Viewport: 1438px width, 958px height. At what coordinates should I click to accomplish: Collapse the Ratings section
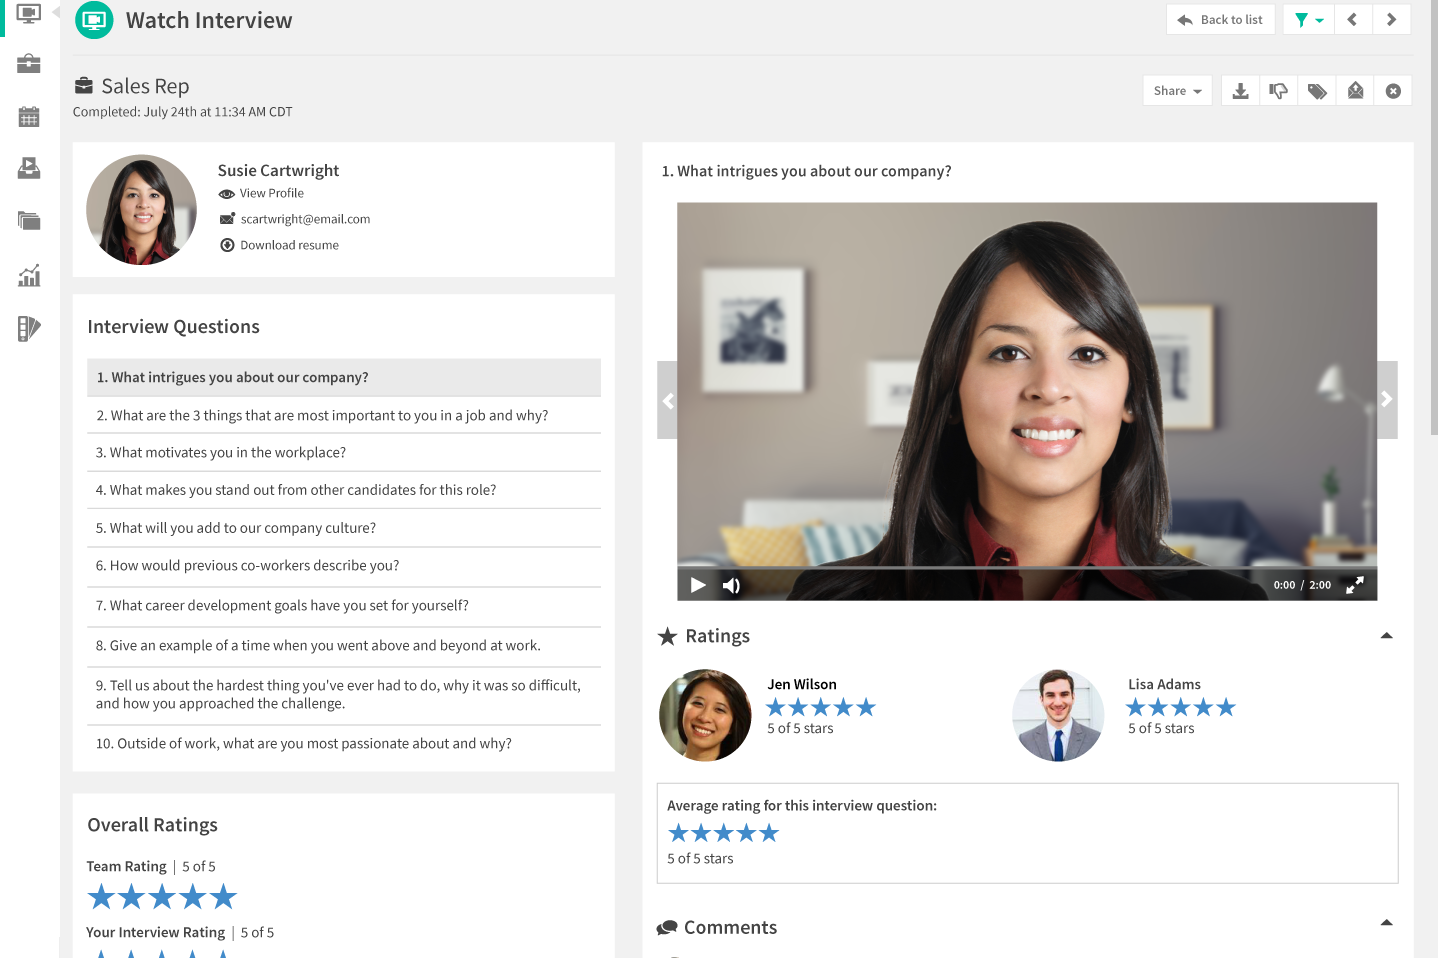tap(1386, 636)
